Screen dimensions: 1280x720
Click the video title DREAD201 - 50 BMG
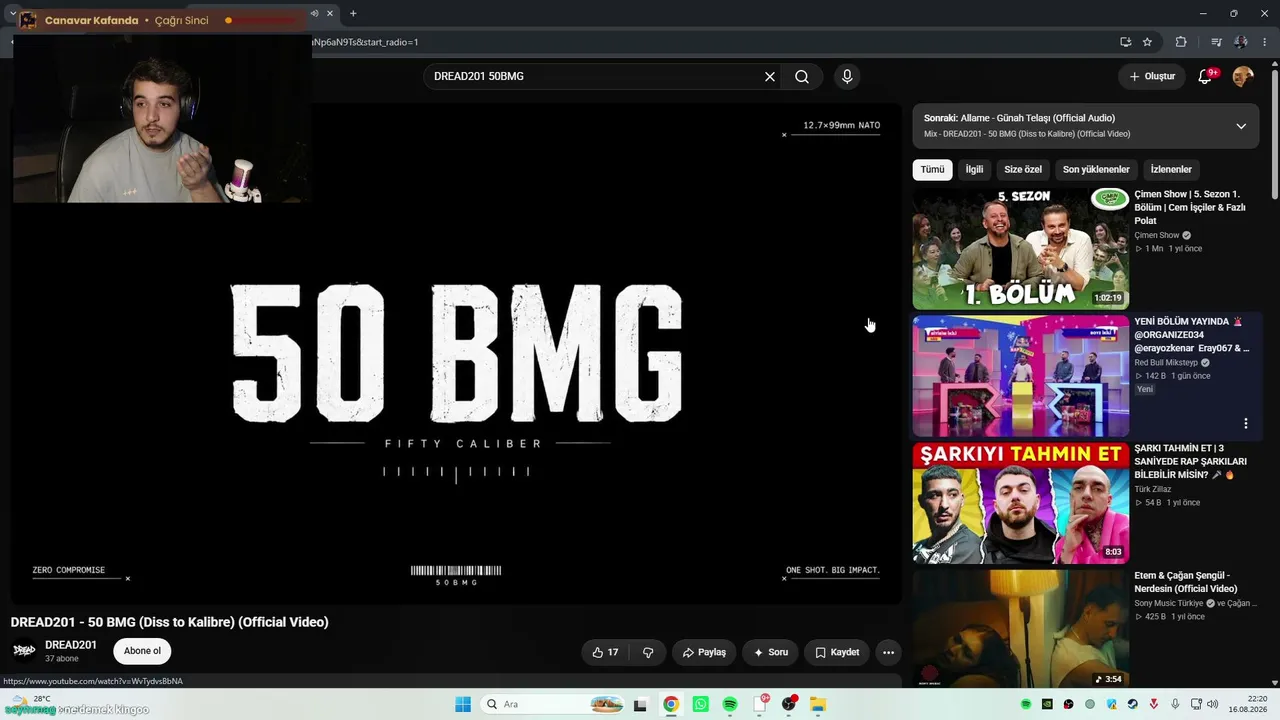tap(170, 622)
